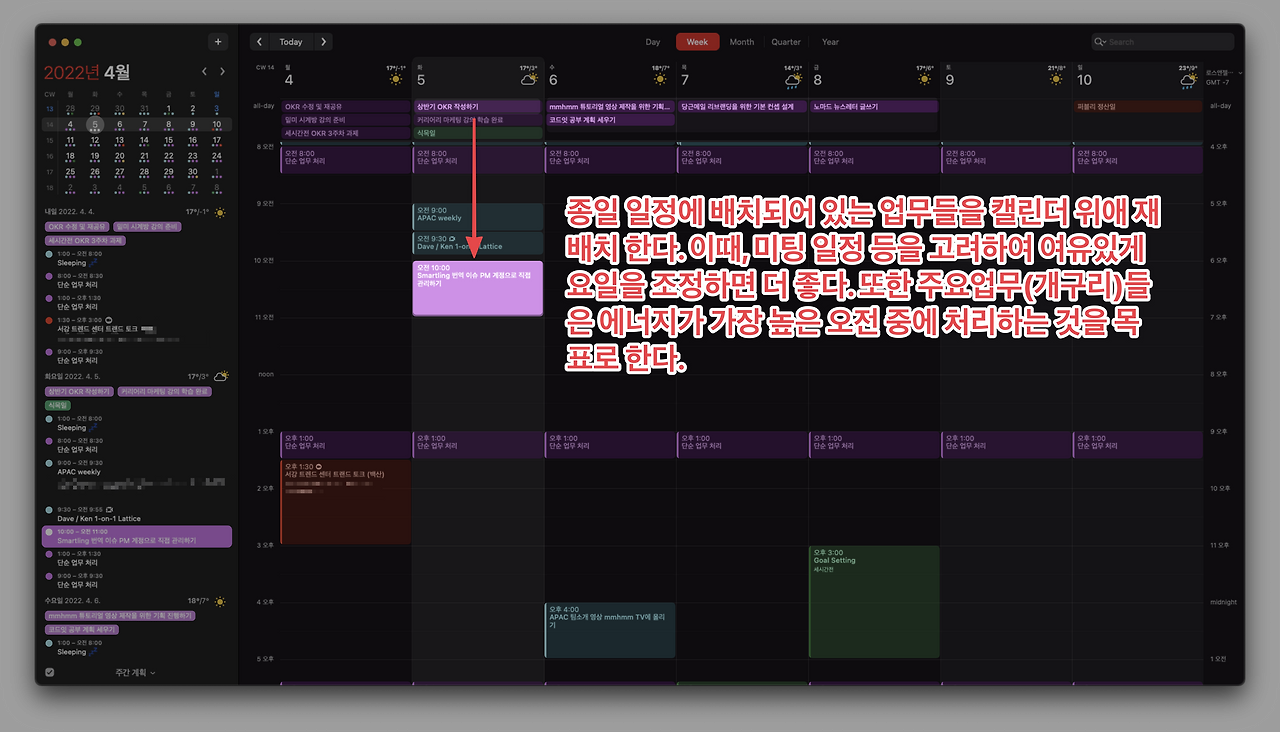Open all-day event 퍼블리 정산일
Screen dimensions: 1280x732
[1137, 106]
